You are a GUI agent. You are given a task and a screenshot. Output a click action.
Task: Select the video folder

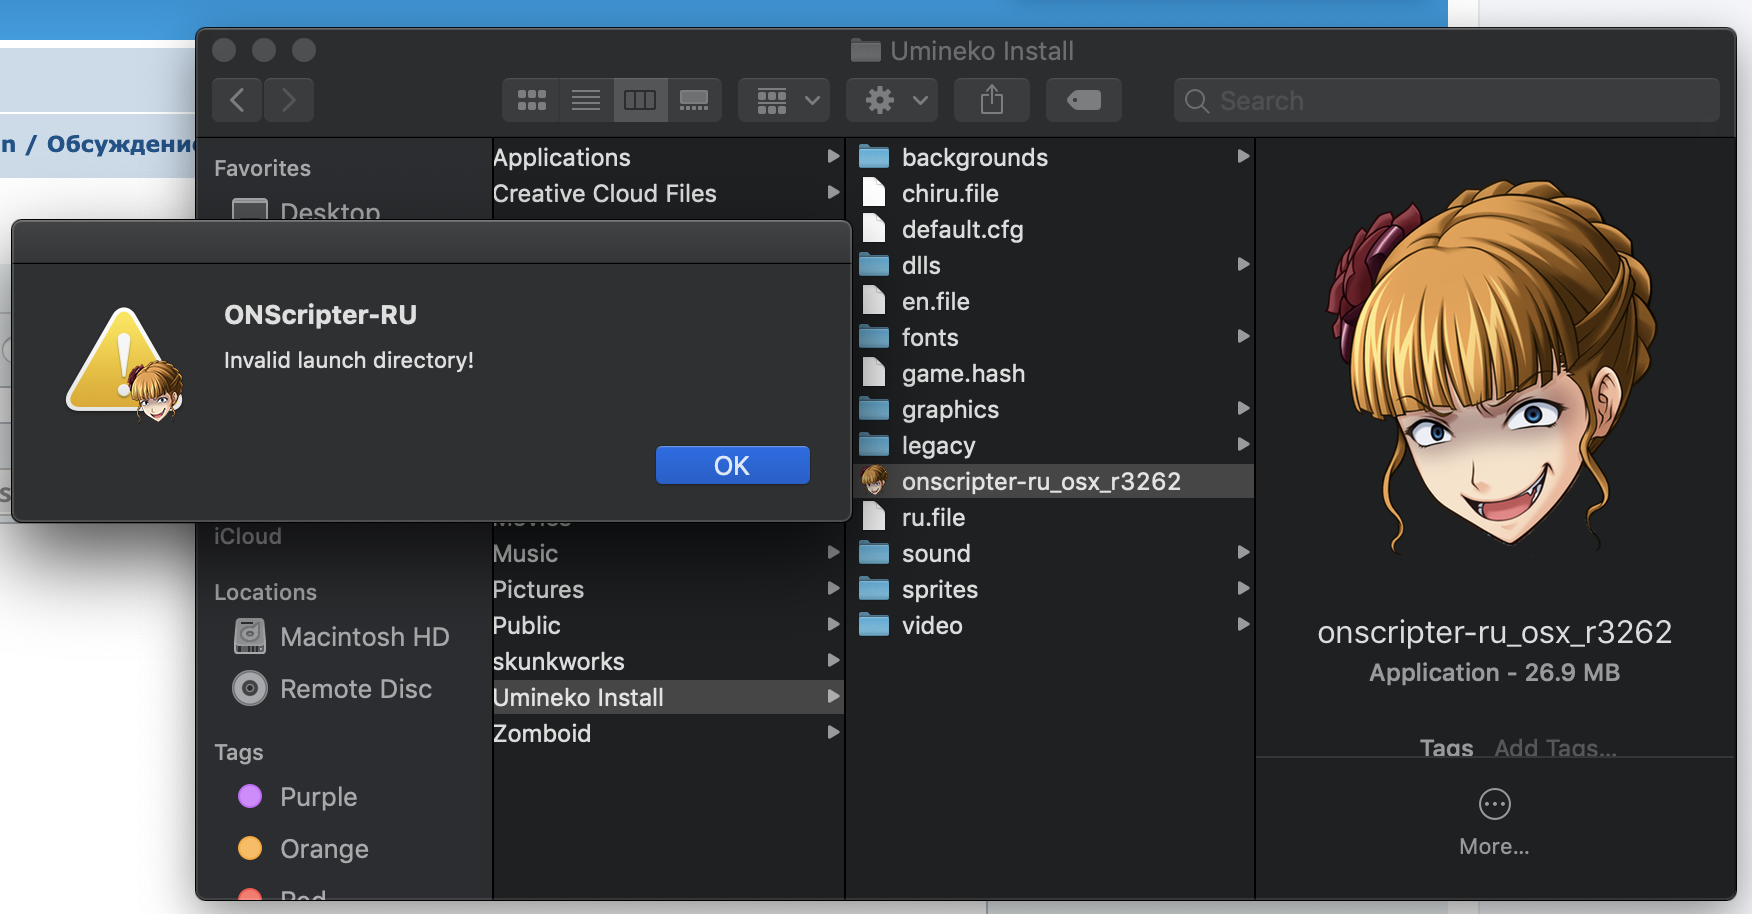click(x=1050, y=625)
